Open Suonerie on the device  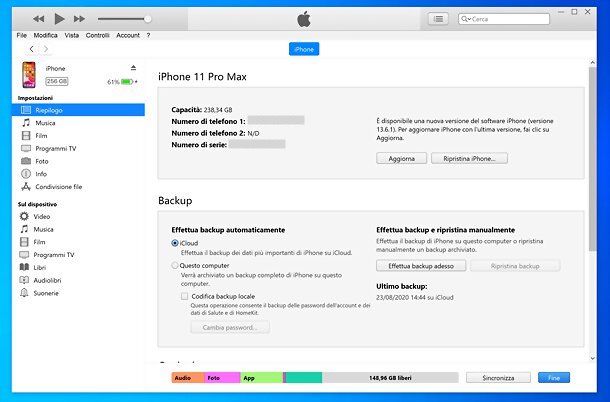[x=46, y=293]
